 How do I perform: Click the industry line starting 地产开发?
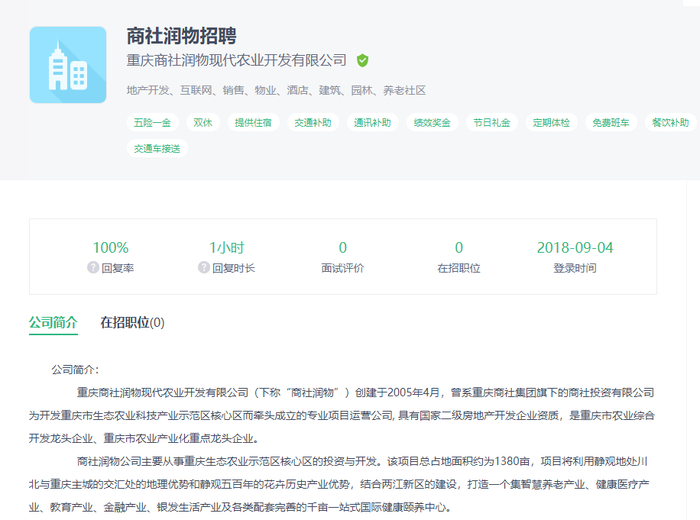276,91
